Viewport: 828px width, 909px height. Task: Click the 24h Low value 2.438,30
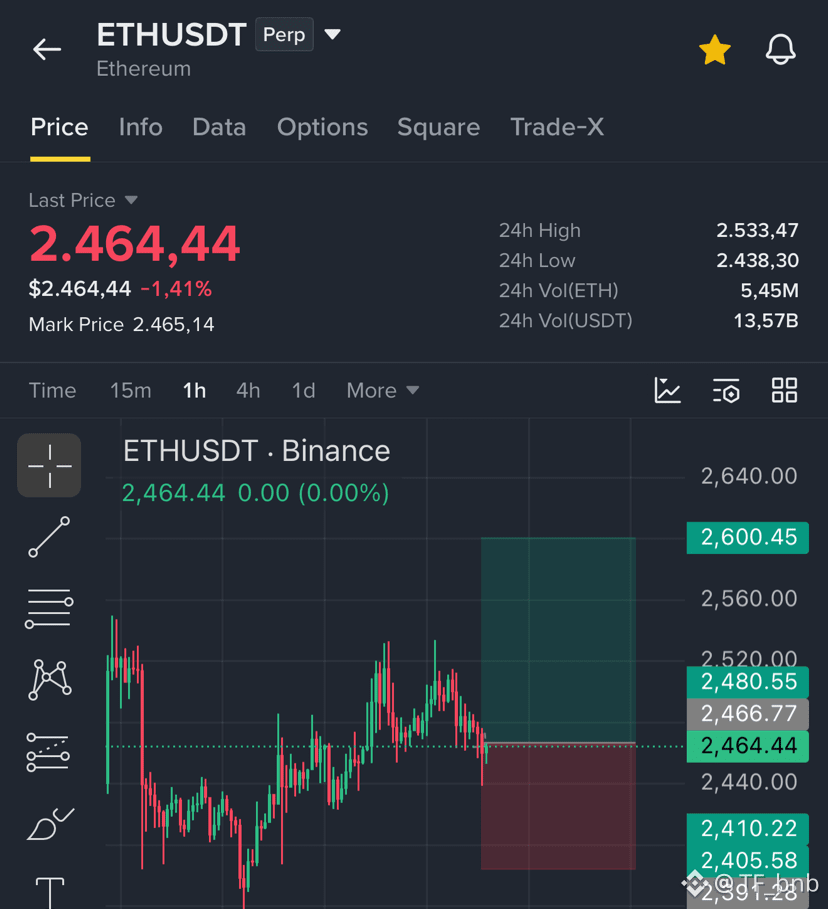[757, 260]
